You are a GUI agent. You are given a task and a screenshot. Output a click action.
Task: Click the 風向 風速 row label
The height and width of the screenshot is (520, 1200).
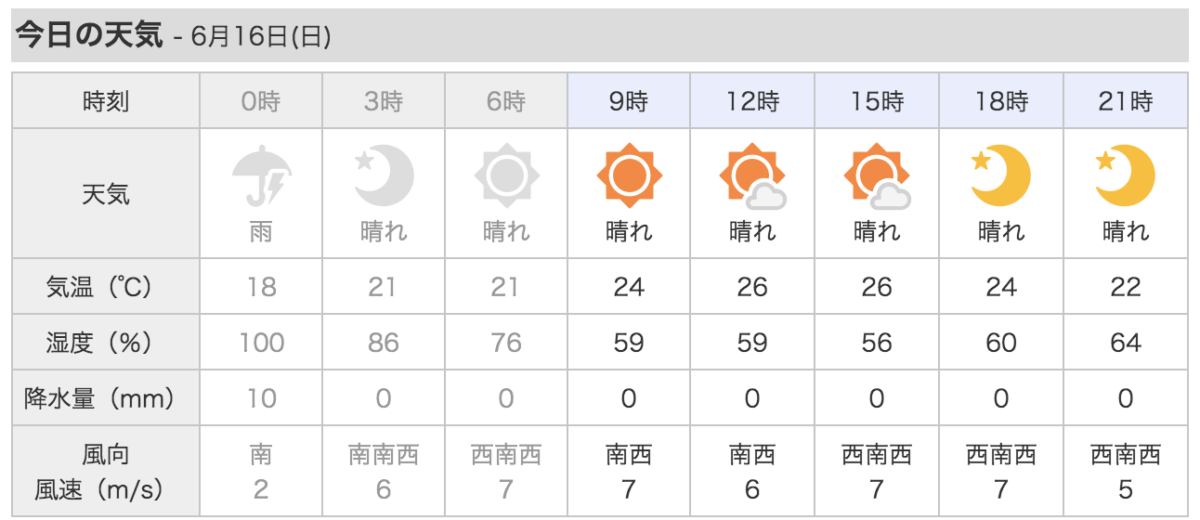[105, 473]
